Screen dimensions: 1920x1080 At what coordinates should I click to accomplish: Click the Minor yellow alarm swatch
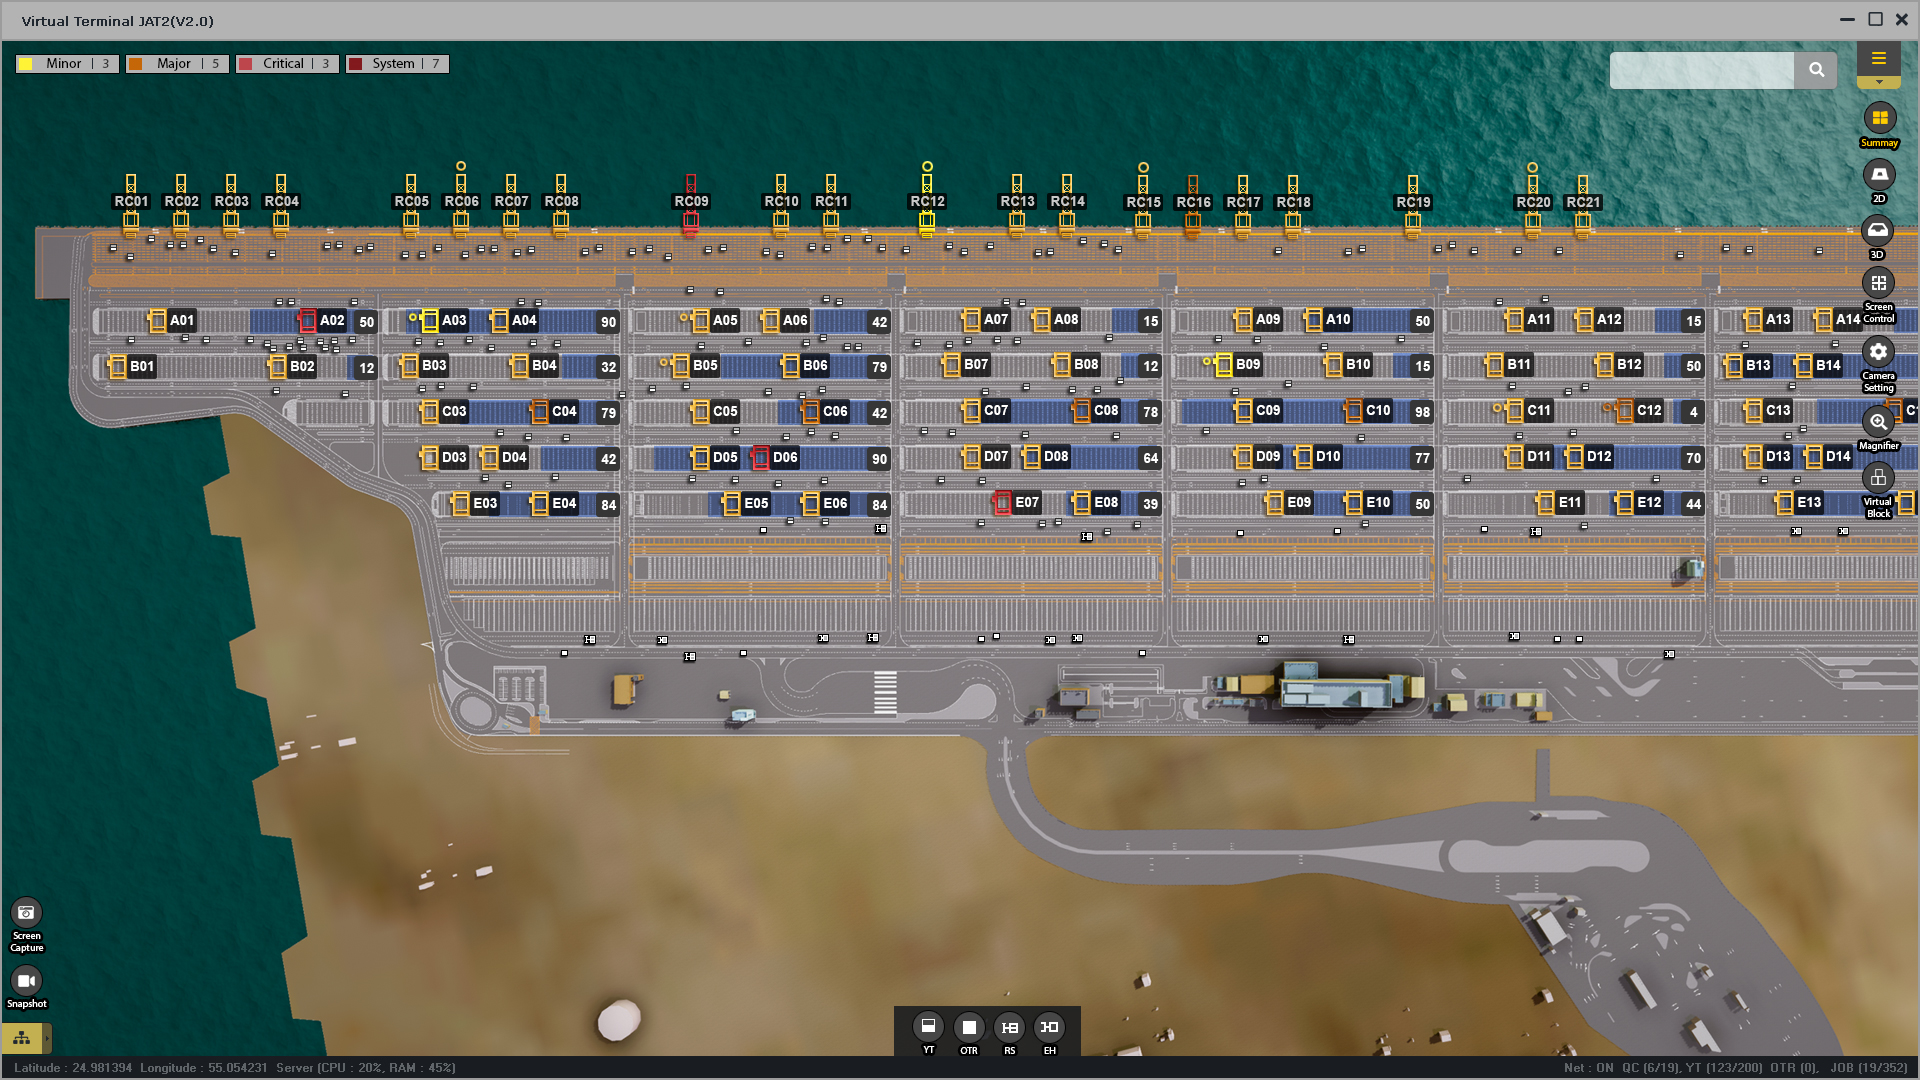click(x=26, y=64)
